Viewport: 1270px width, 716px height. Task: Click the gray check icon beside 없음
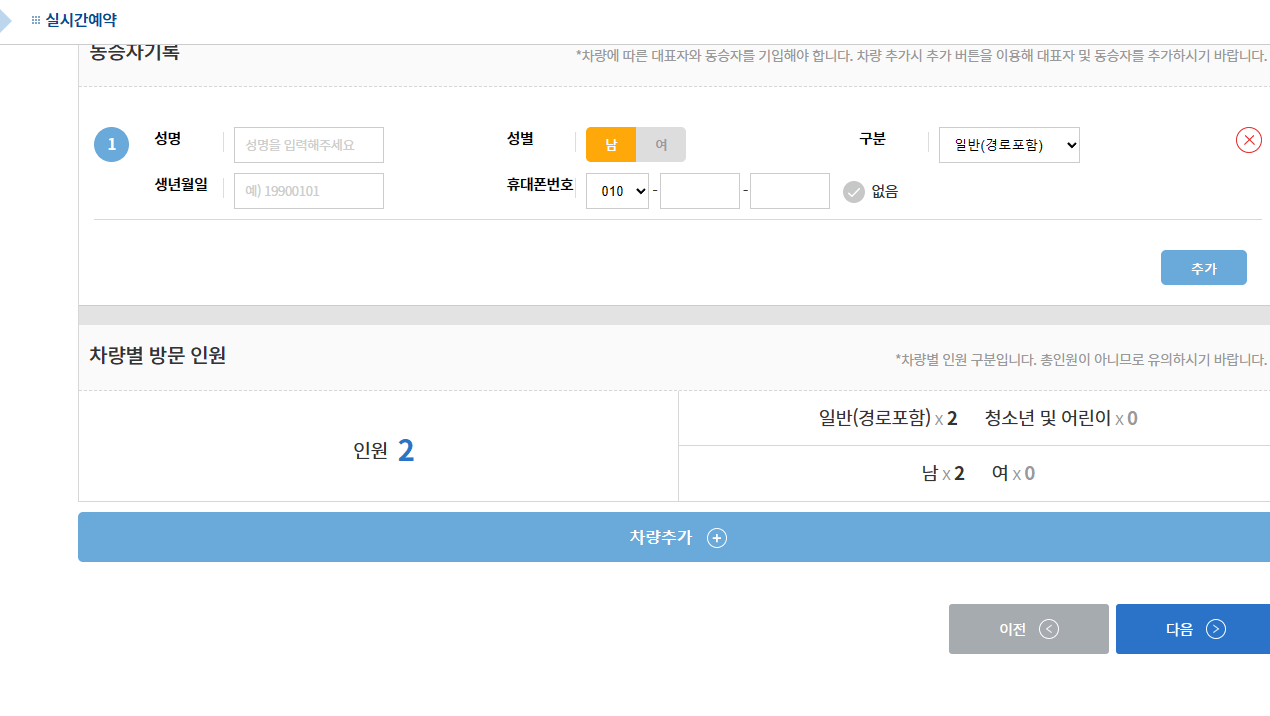pyautogui.click(x=853, y=192)
